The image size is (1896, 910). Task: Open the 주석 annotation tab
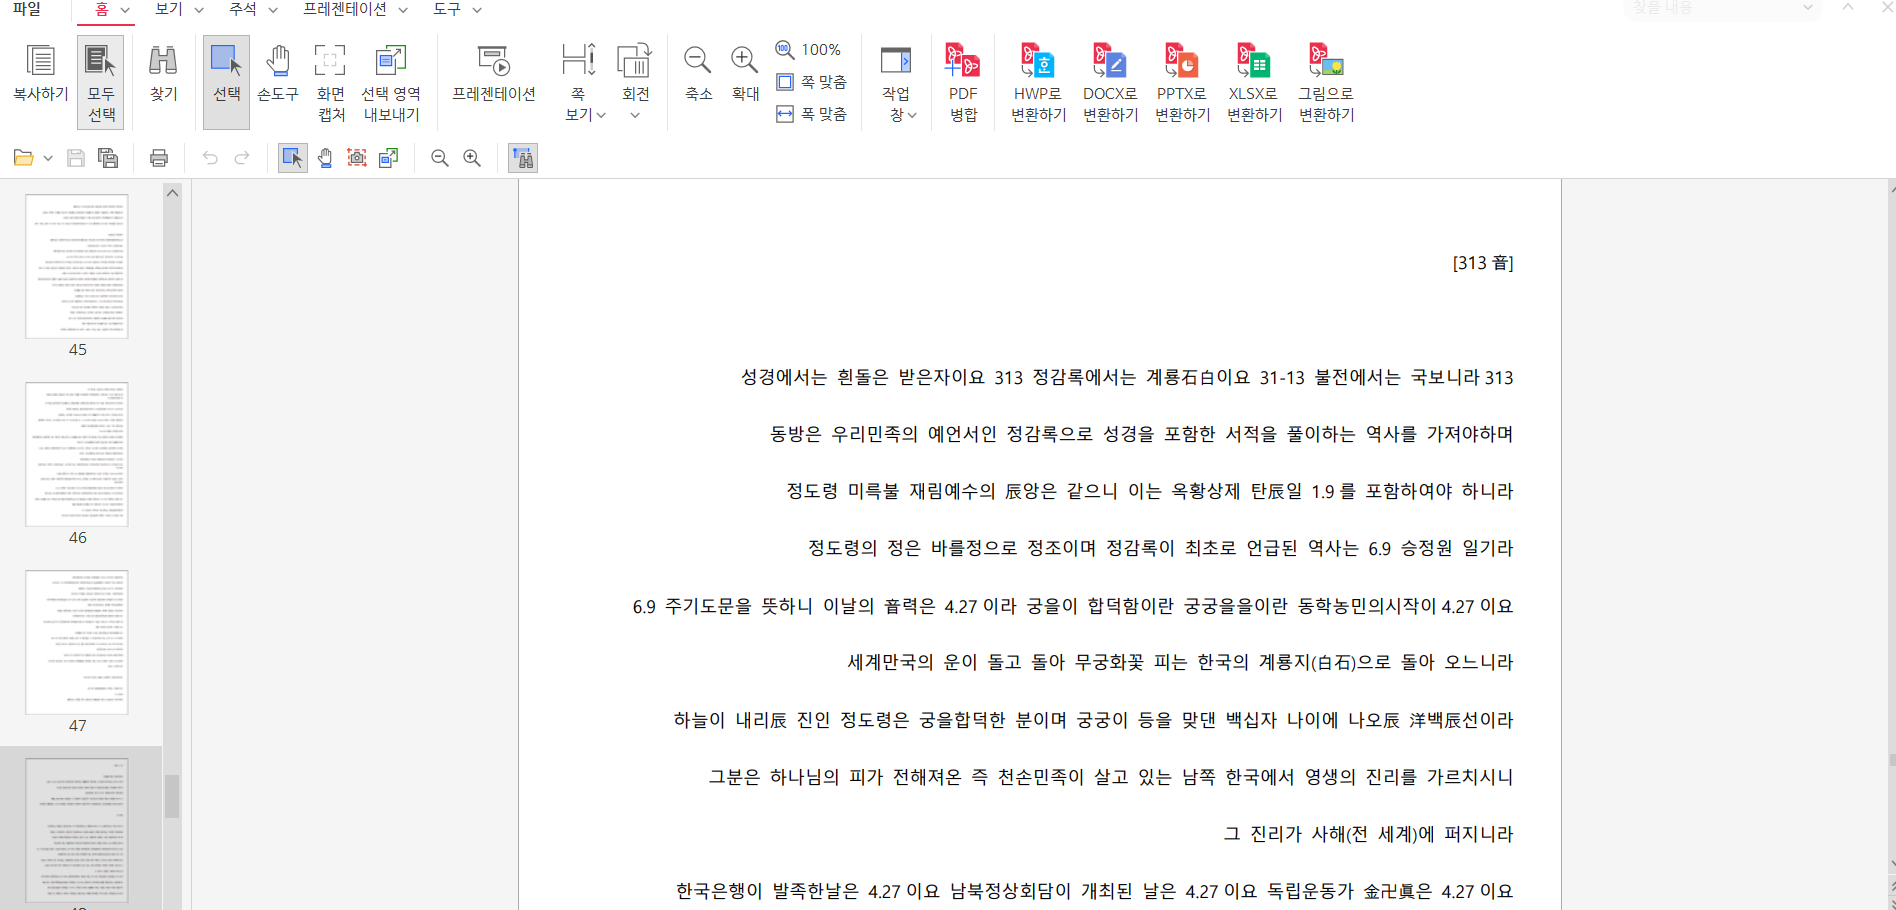[252, 9]
